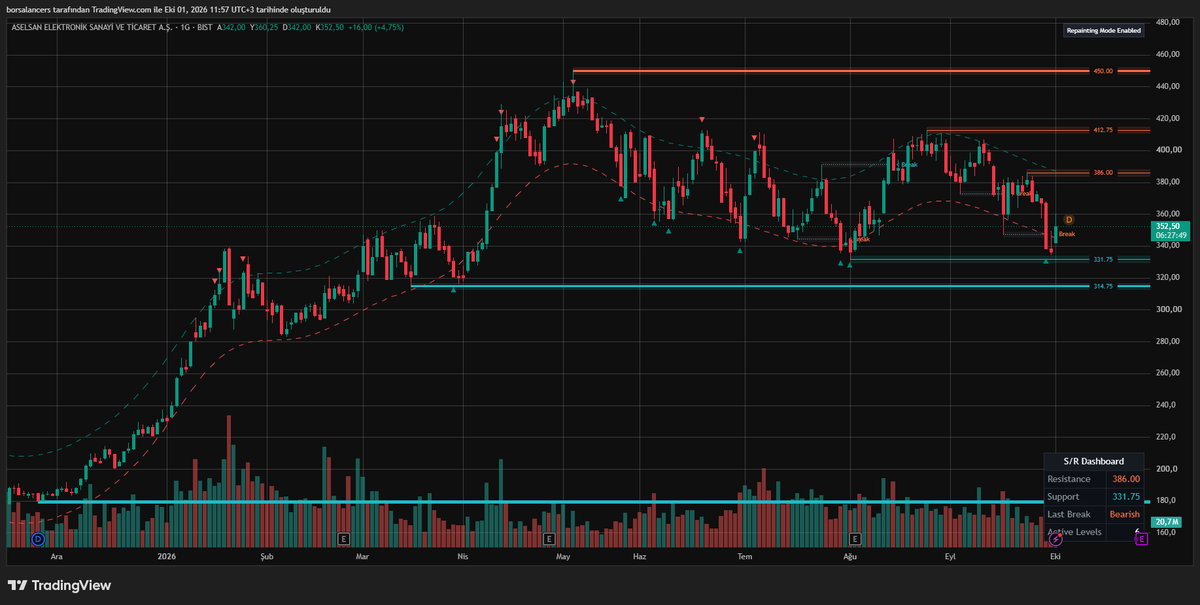Click the purple lightning bolt event icon
Image resolution: width=1200 pixels, height=605 pixels.
tap(1056, 538)
